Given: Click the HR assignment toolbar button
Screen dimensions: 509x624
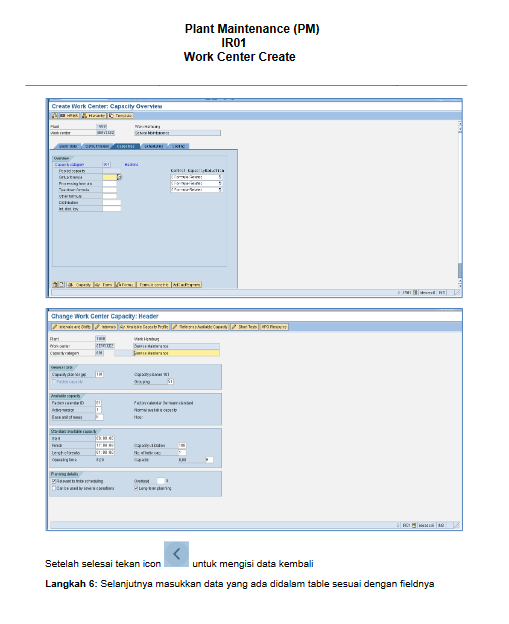Looking at the screenshot, I should [69, 116].
